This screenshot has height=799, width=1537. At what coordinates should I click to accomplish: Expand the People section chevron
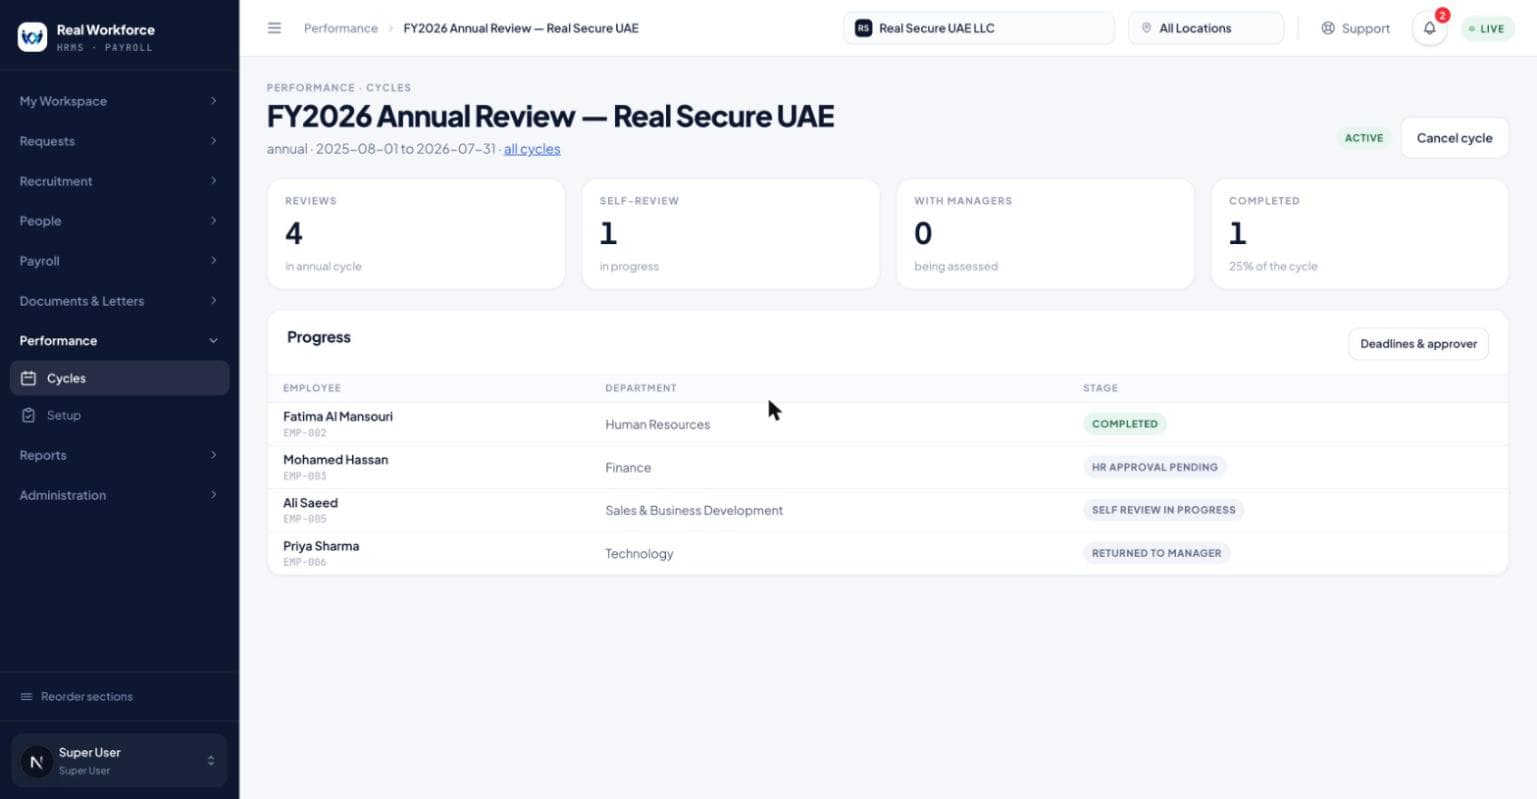coord(213,221)
